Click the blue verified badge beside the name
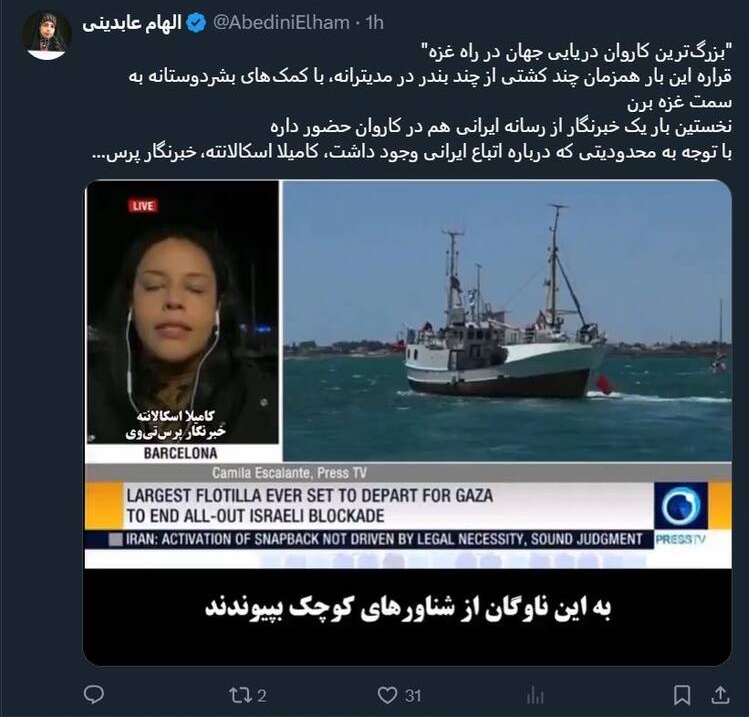 pyautogui.click(x=196, y=22)
